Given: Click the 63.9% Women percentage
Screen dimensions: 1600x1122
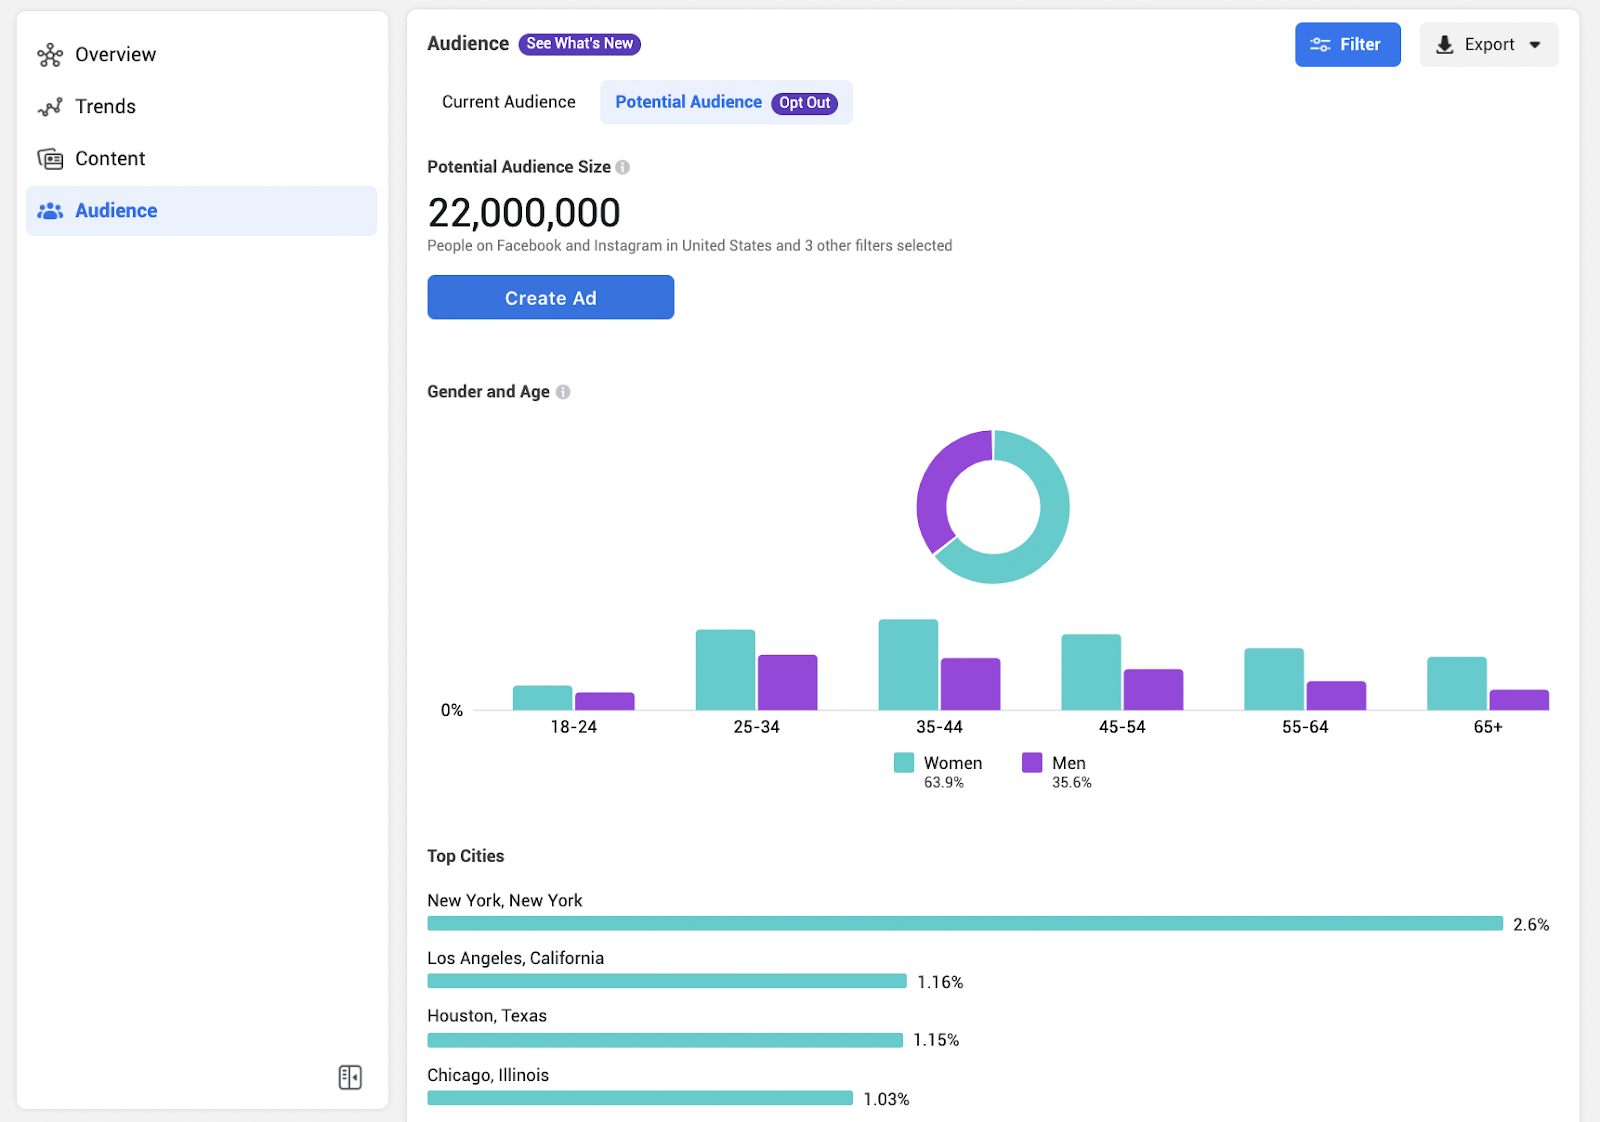Looking at the screenshot, I should click(x=944, y=783).
